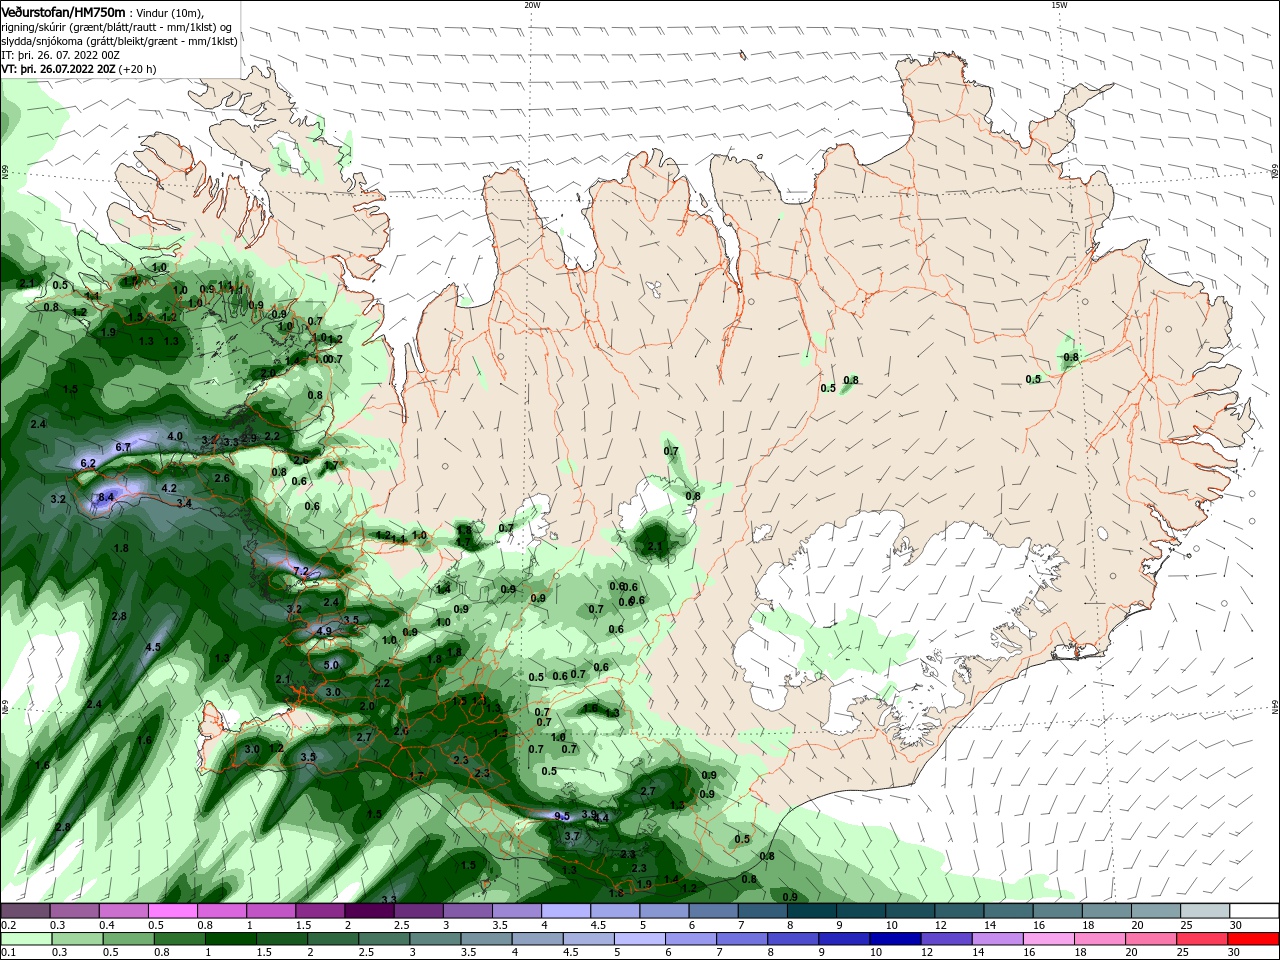The image size is (1280, 960).
Task: Click the 4.9 precipitation value on the map
Action: point(324,632)
